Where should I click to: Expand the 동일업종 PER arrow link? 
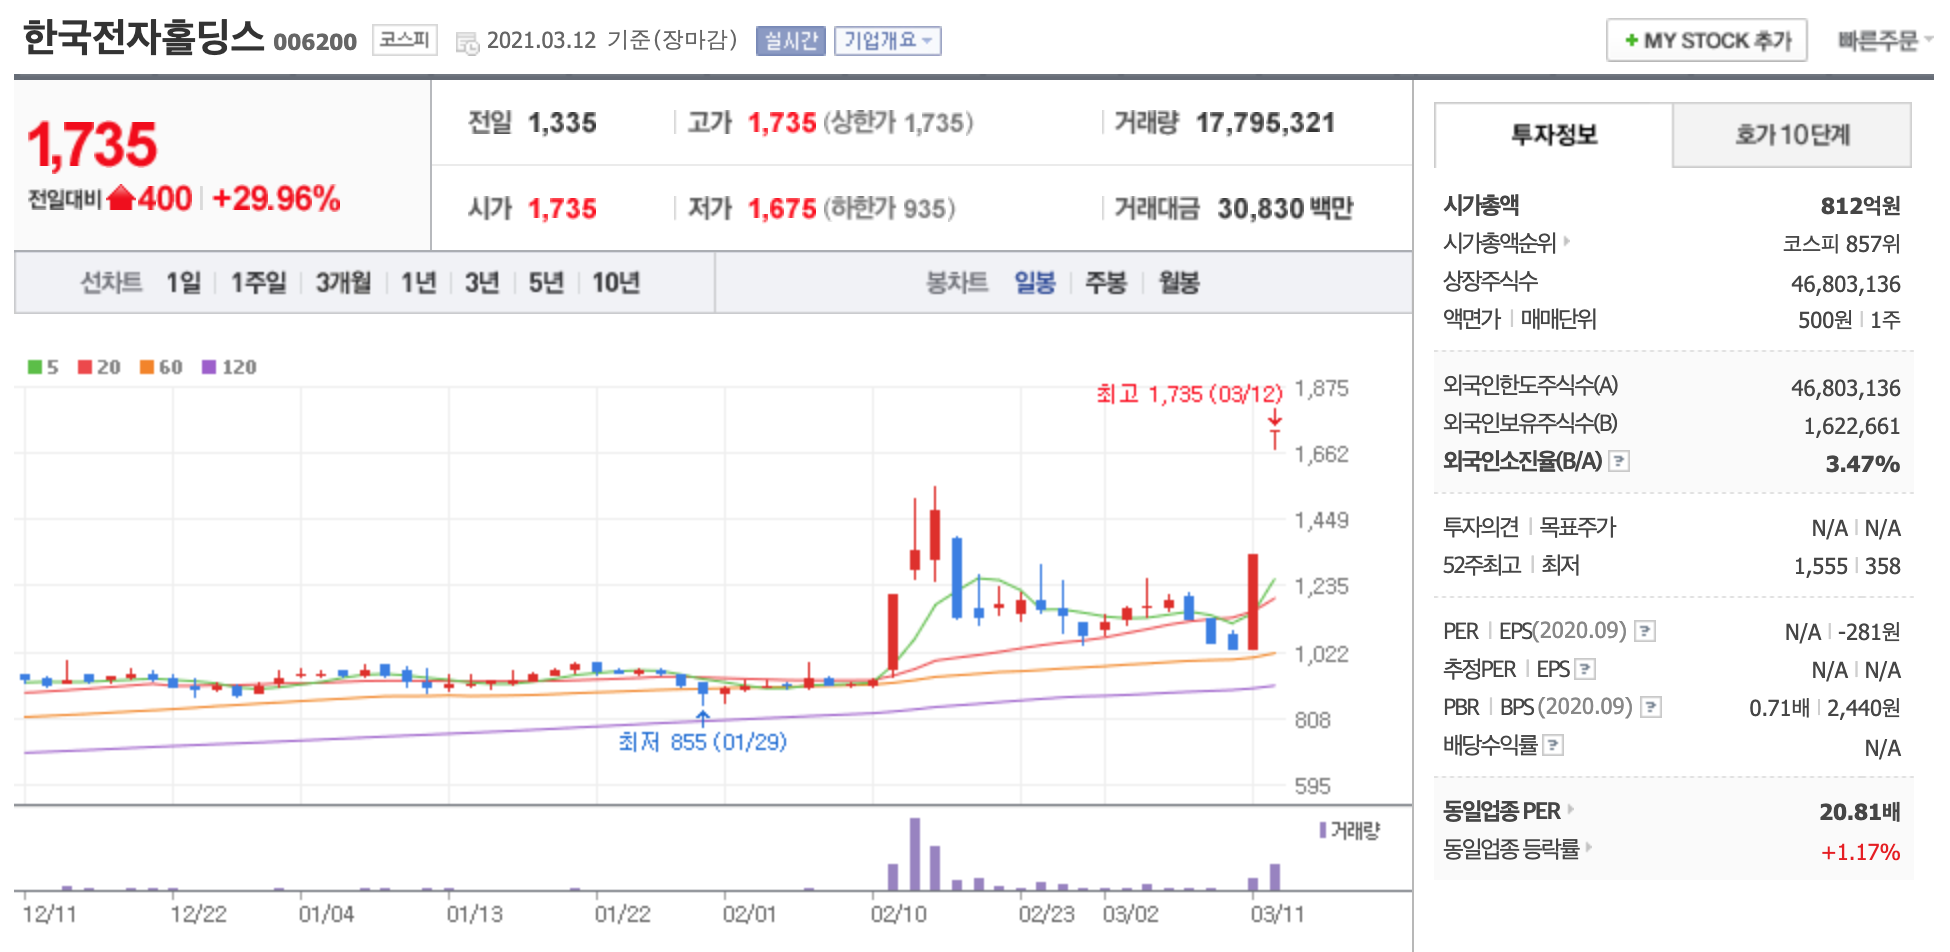pyautogui.click(x=1571, y=809)
